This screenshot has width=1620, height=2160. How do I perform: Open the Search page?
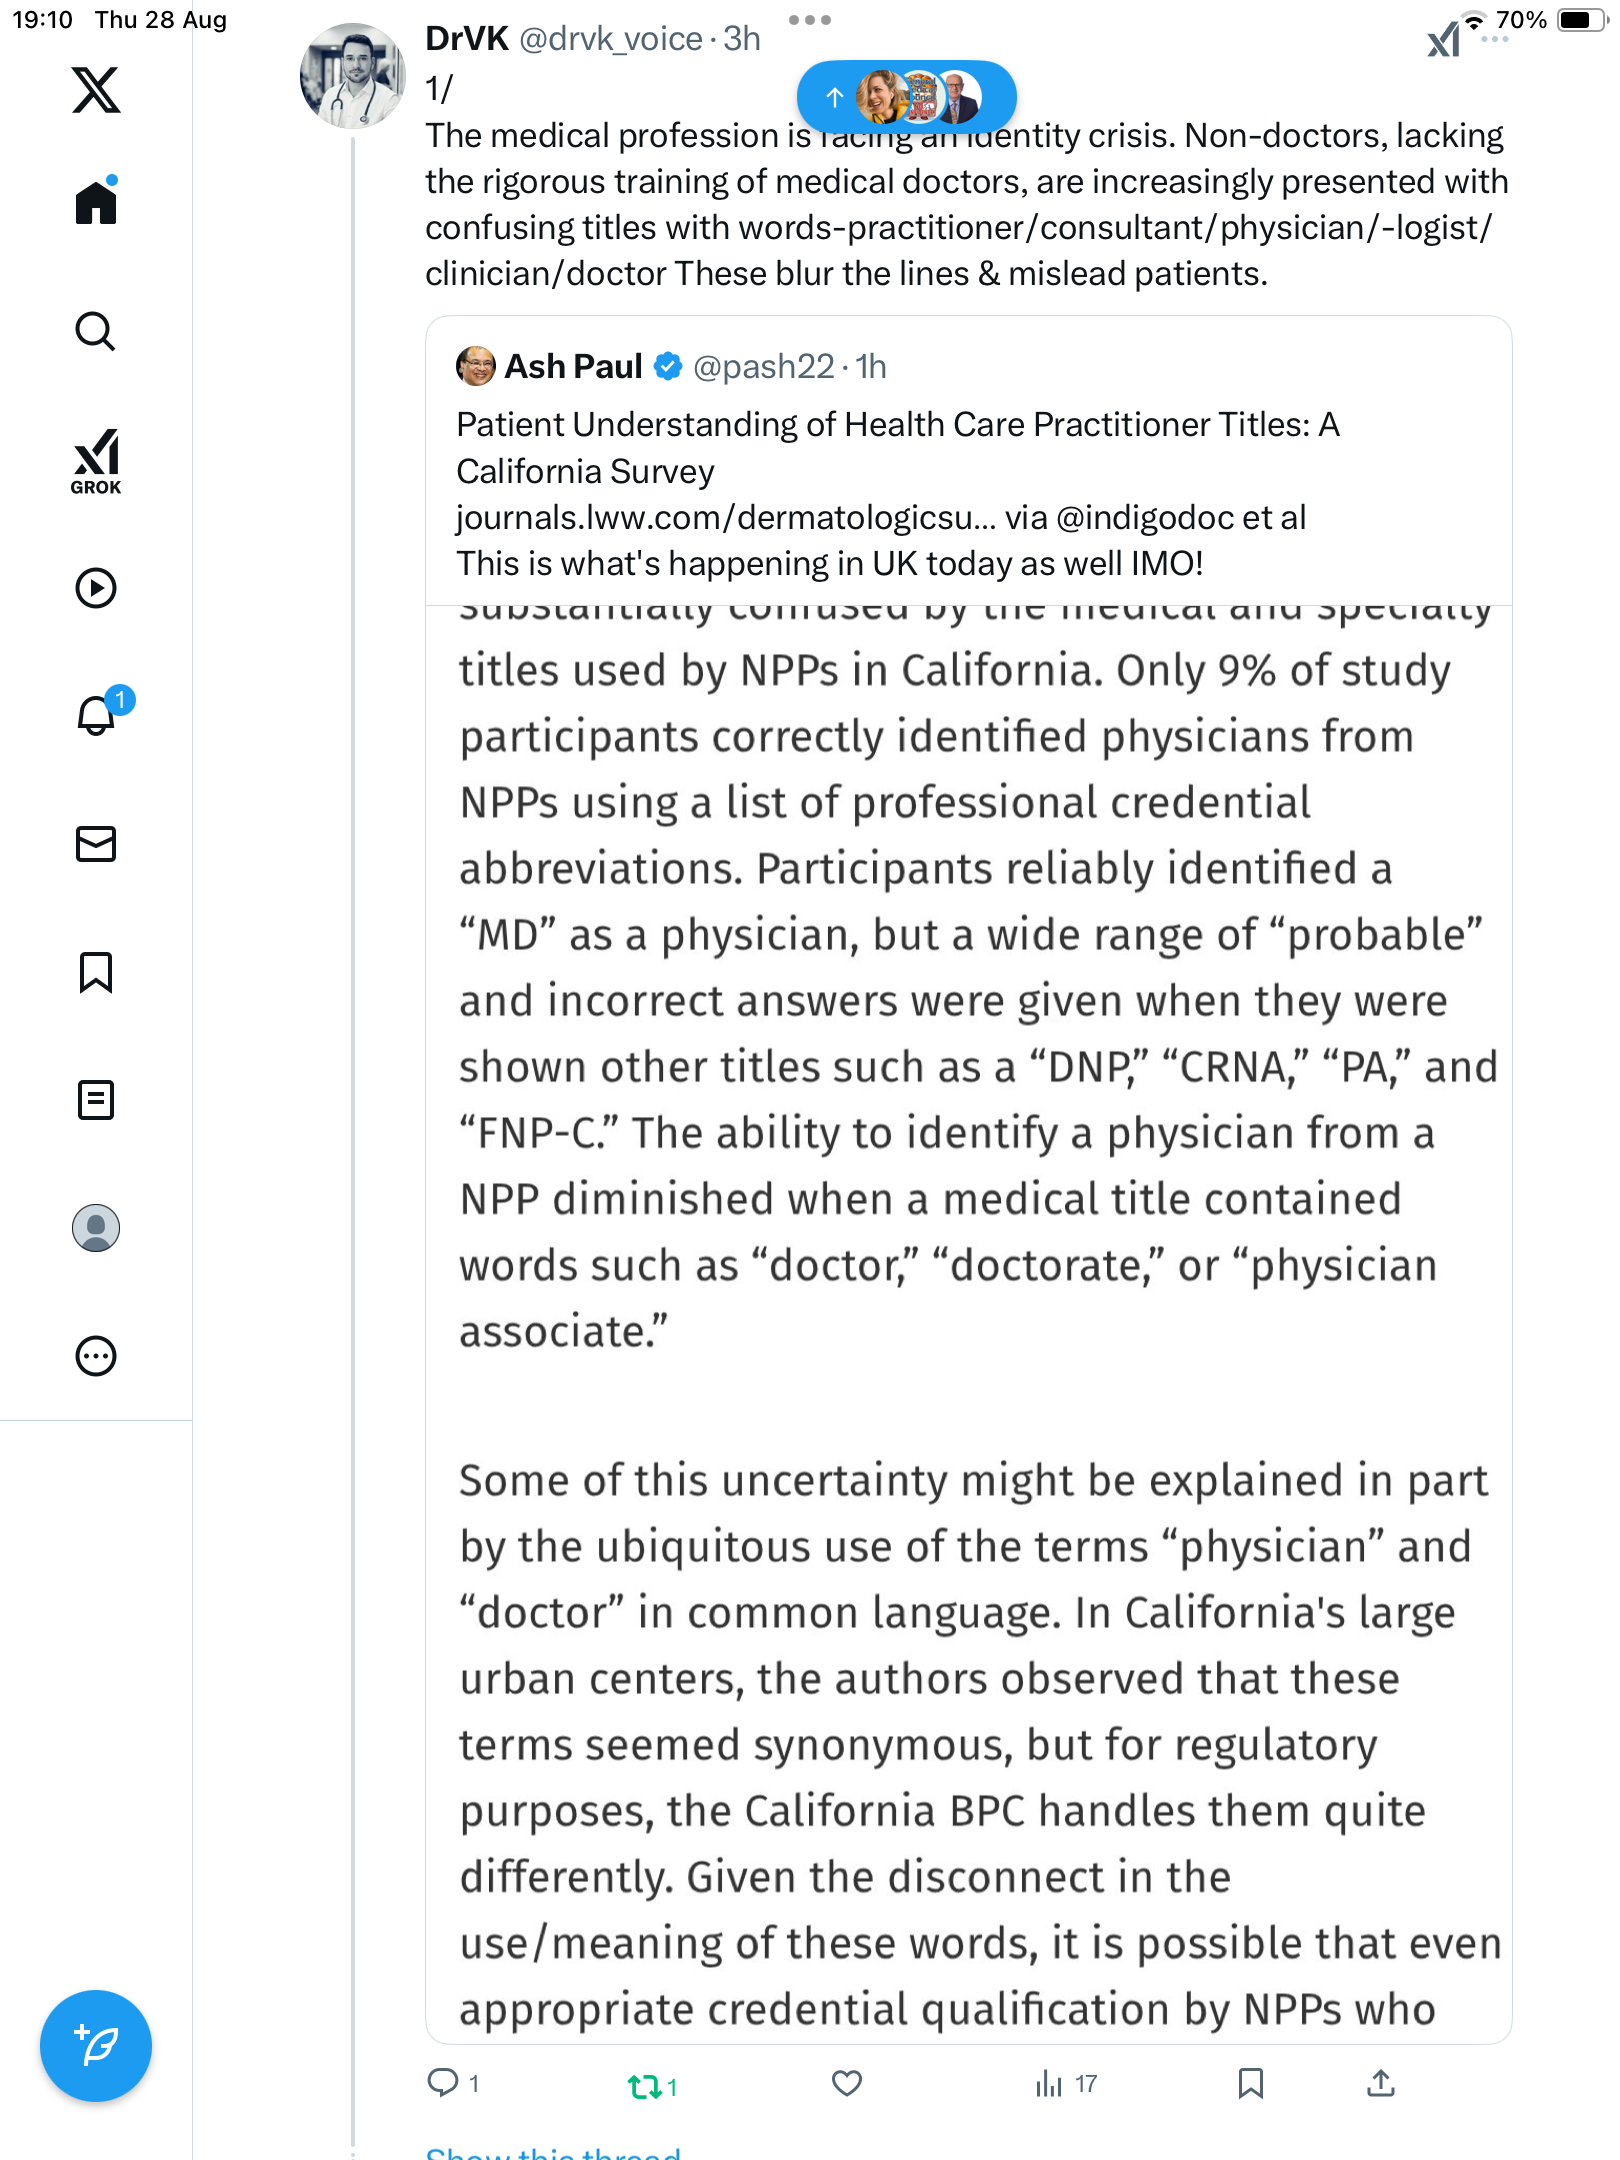click(96, 331)
